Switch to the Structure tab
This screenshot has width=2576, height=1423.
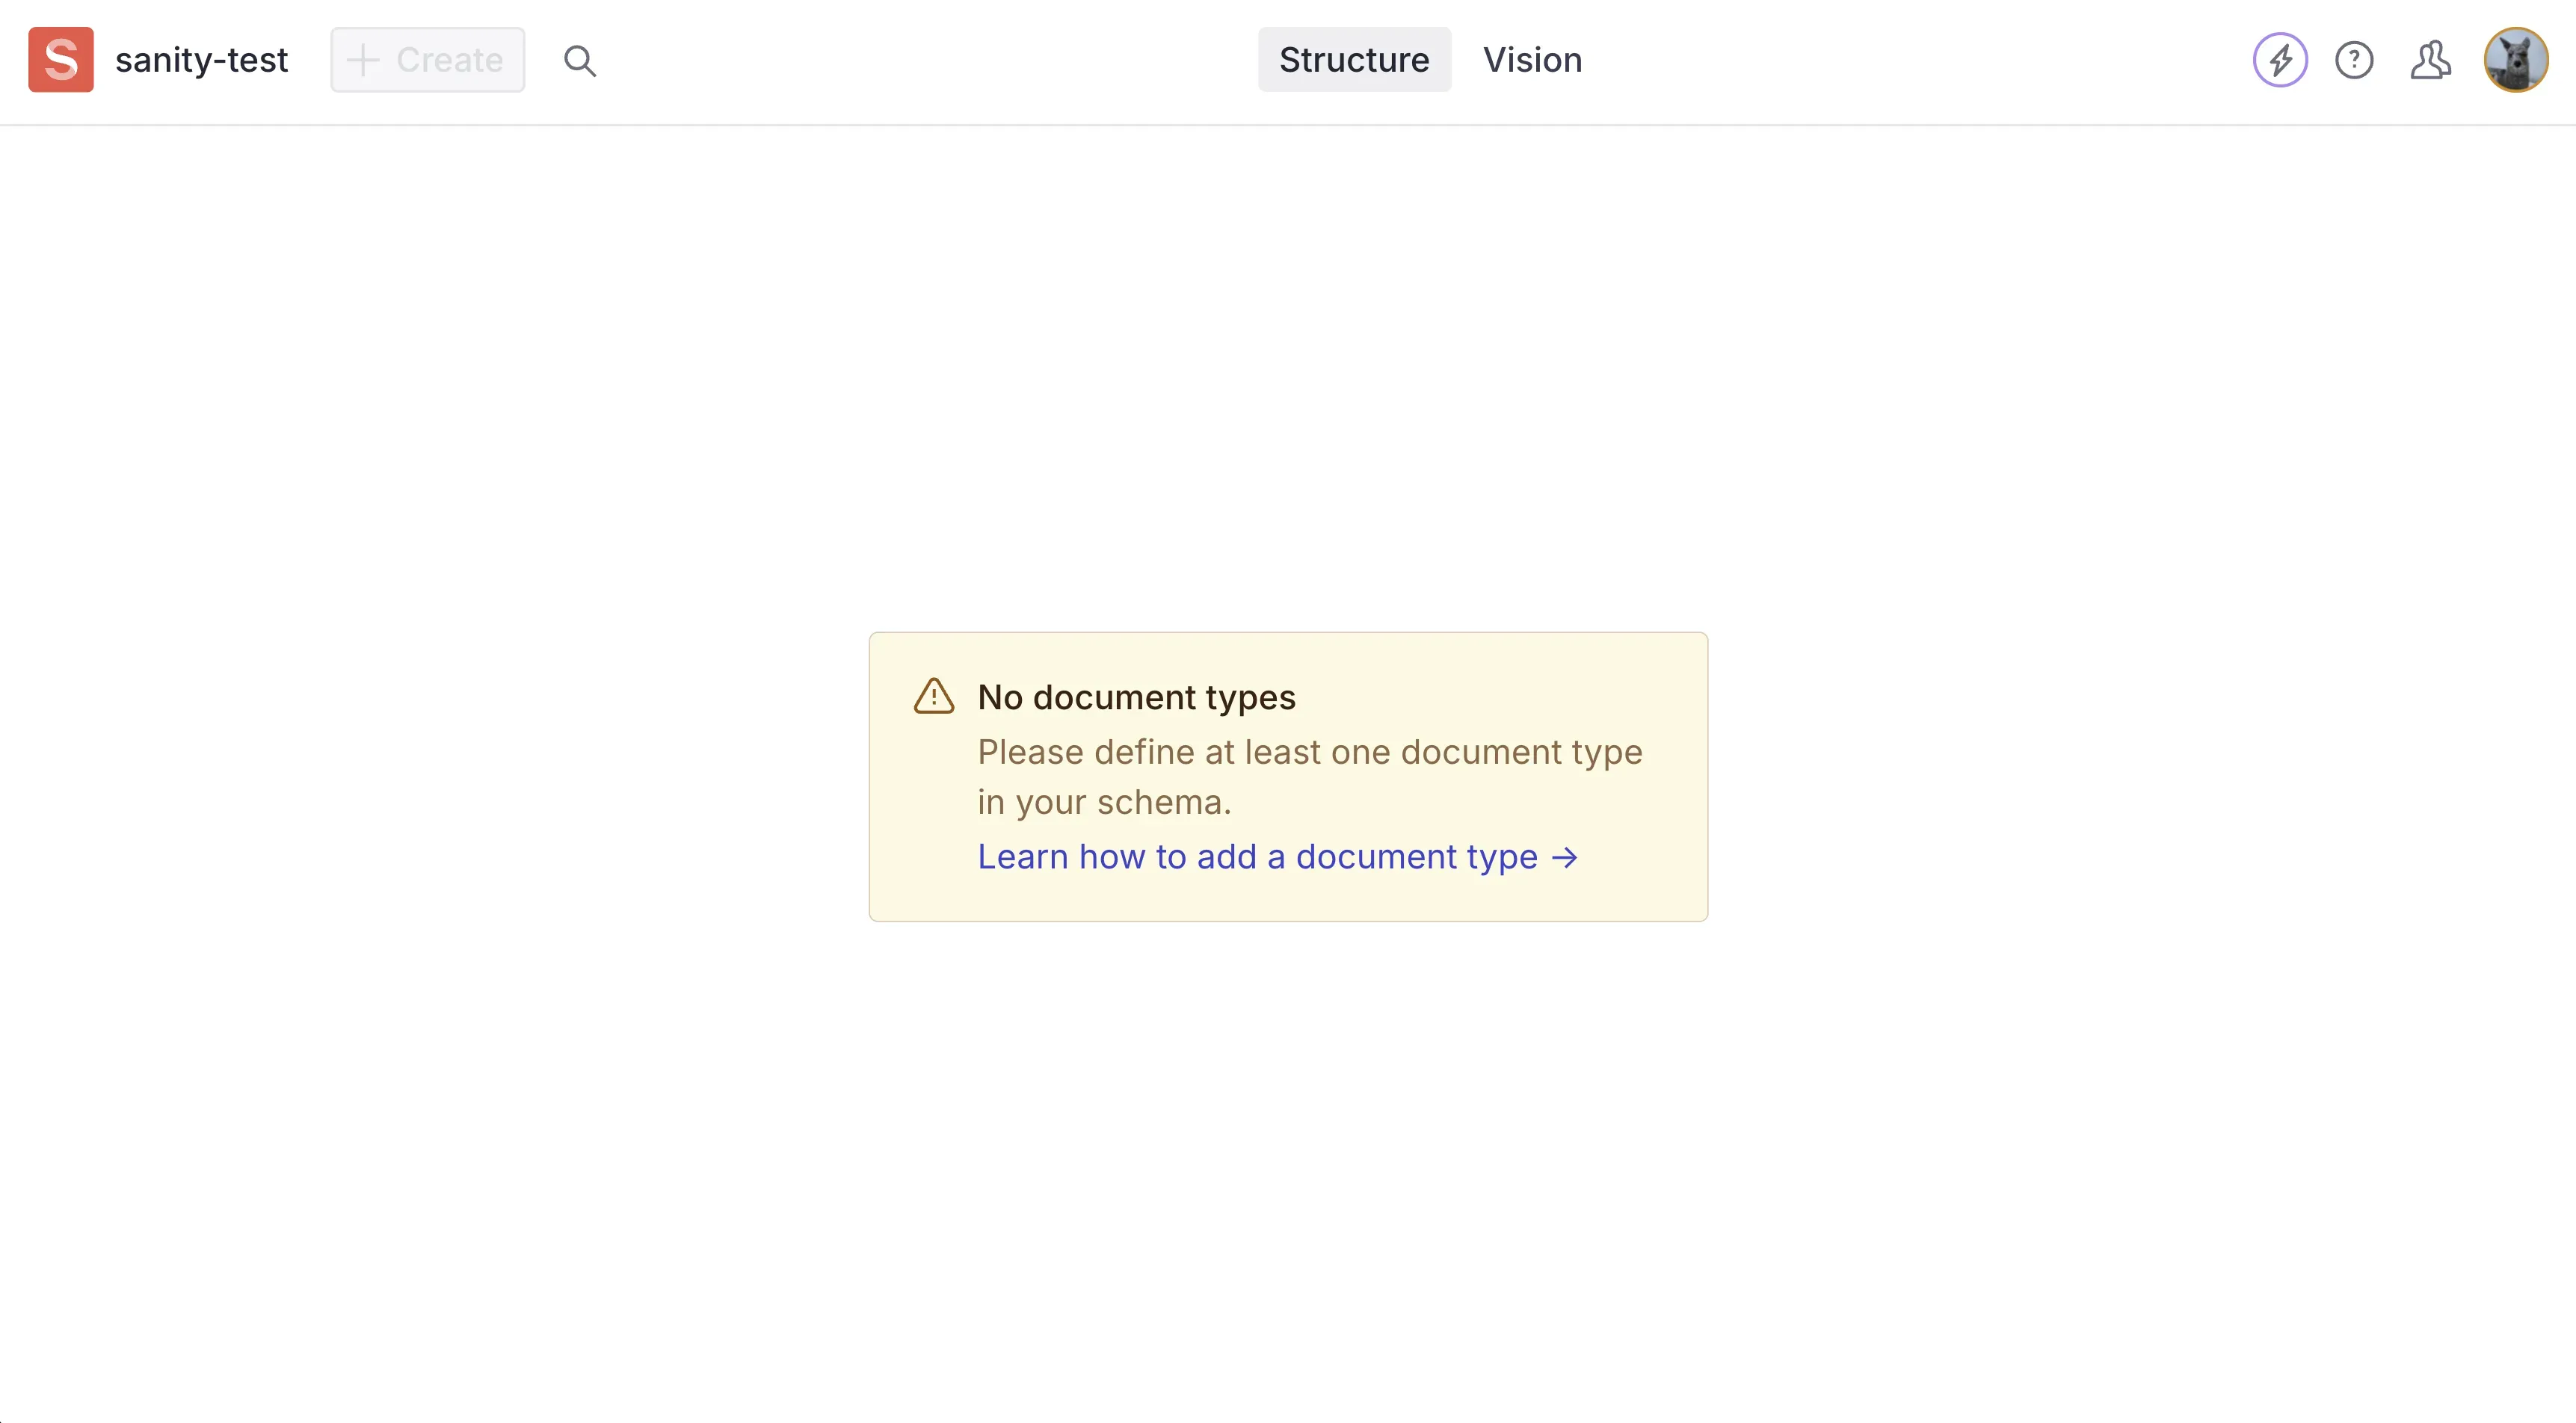[x=1354, y=60]
